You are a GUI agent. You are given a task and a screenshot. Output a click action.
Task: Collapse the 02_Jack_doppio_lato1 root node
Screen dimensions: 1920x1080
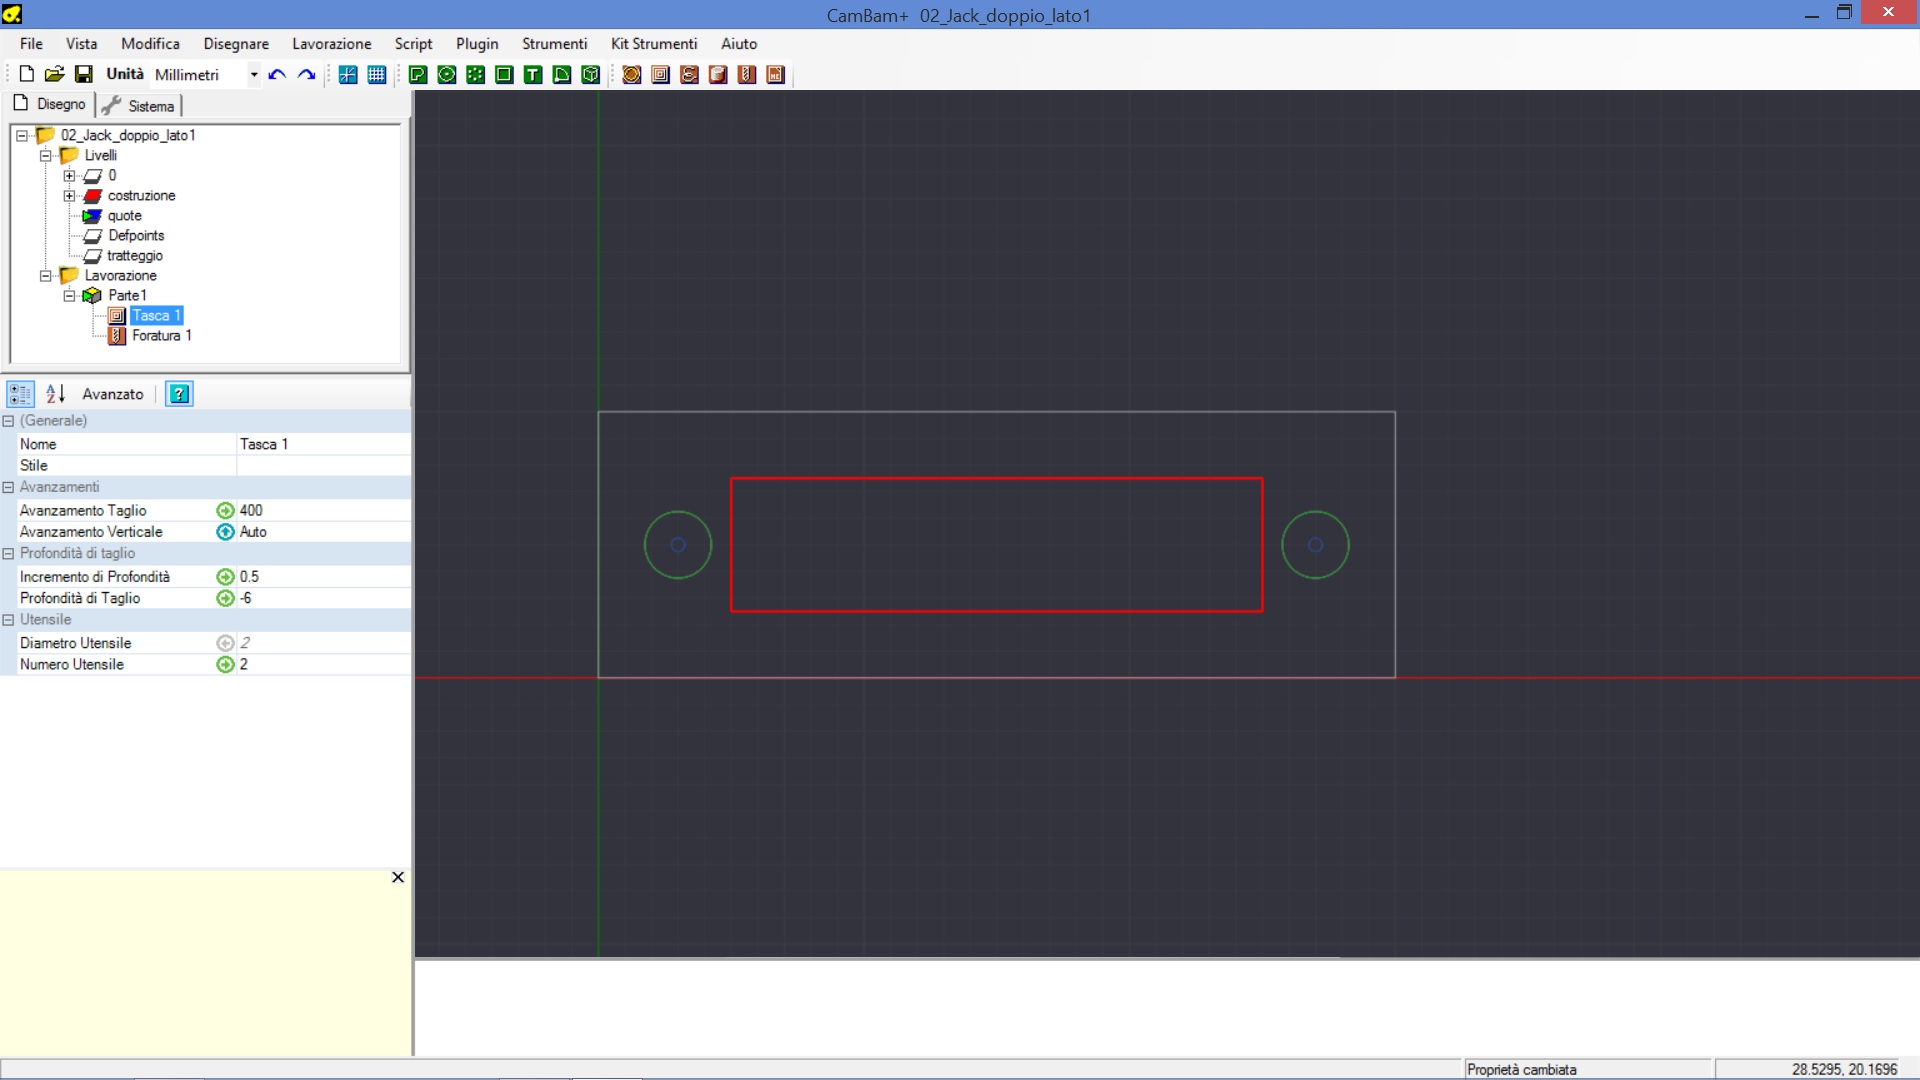(21, 135)
